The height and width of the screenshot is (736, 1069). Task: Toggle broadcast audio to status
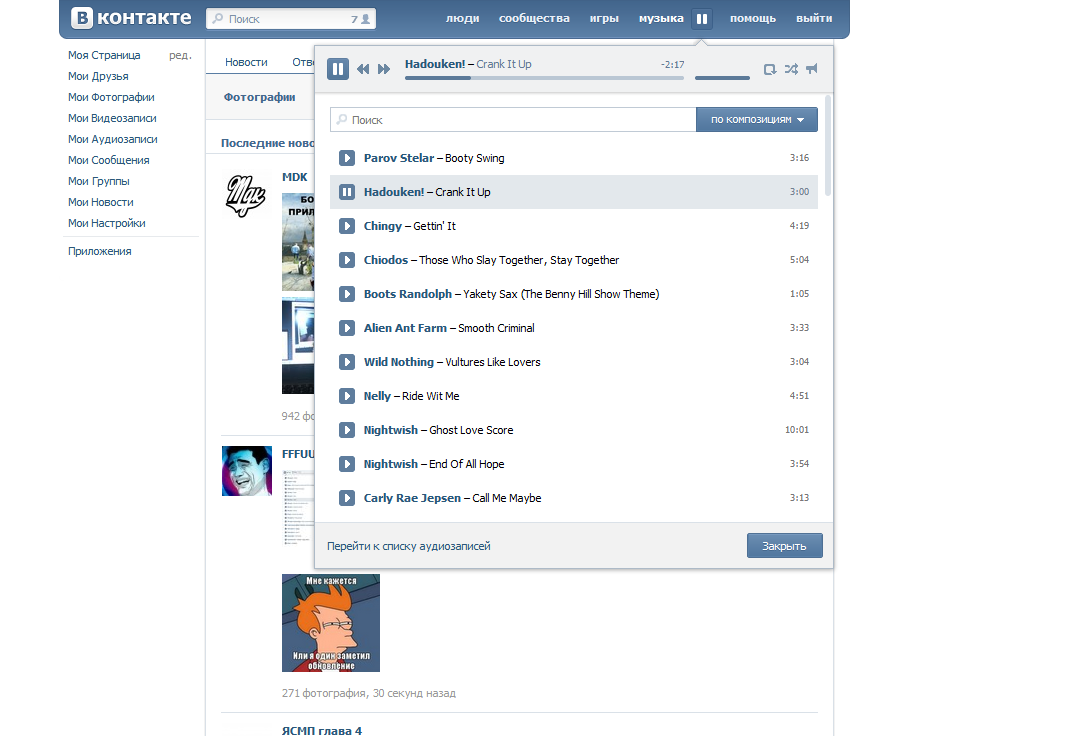click(811, 69)
